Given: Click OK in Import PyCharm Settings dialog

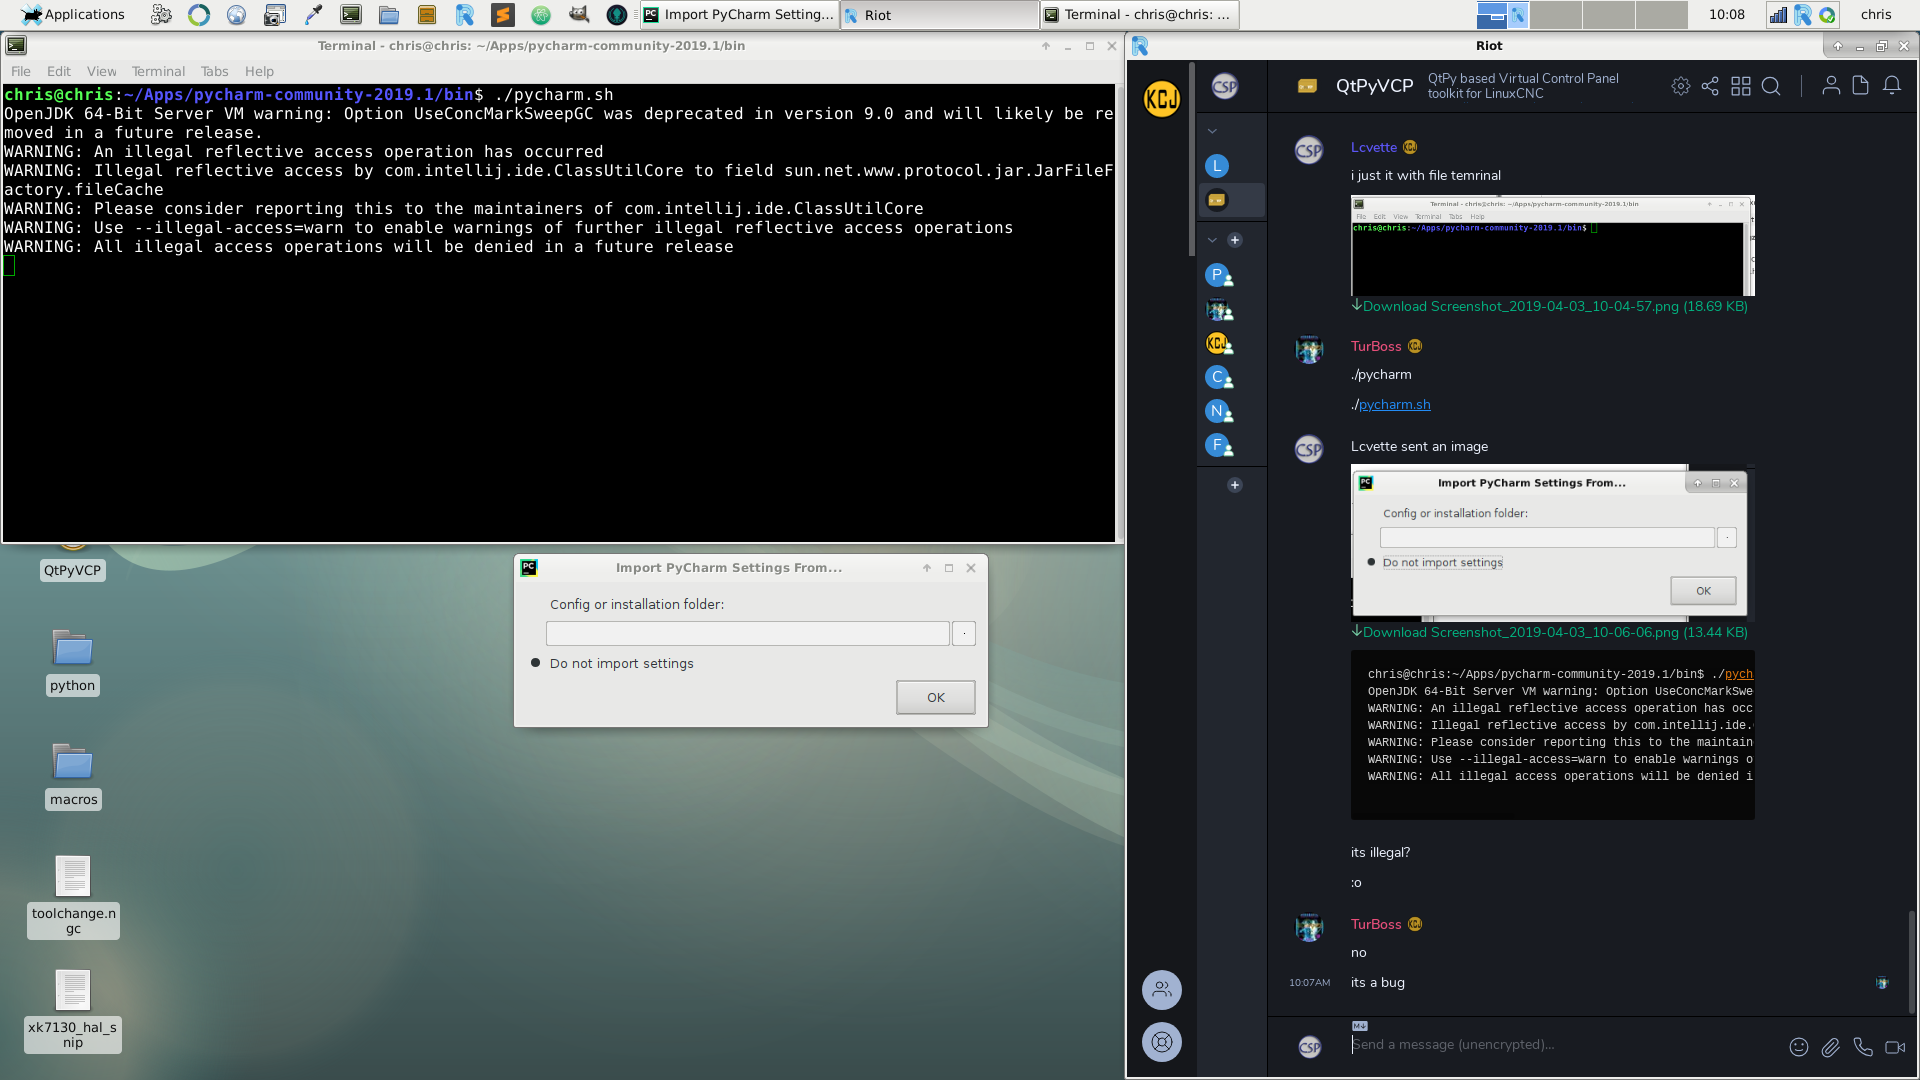Looking at the screenshot, I should 936,698.
